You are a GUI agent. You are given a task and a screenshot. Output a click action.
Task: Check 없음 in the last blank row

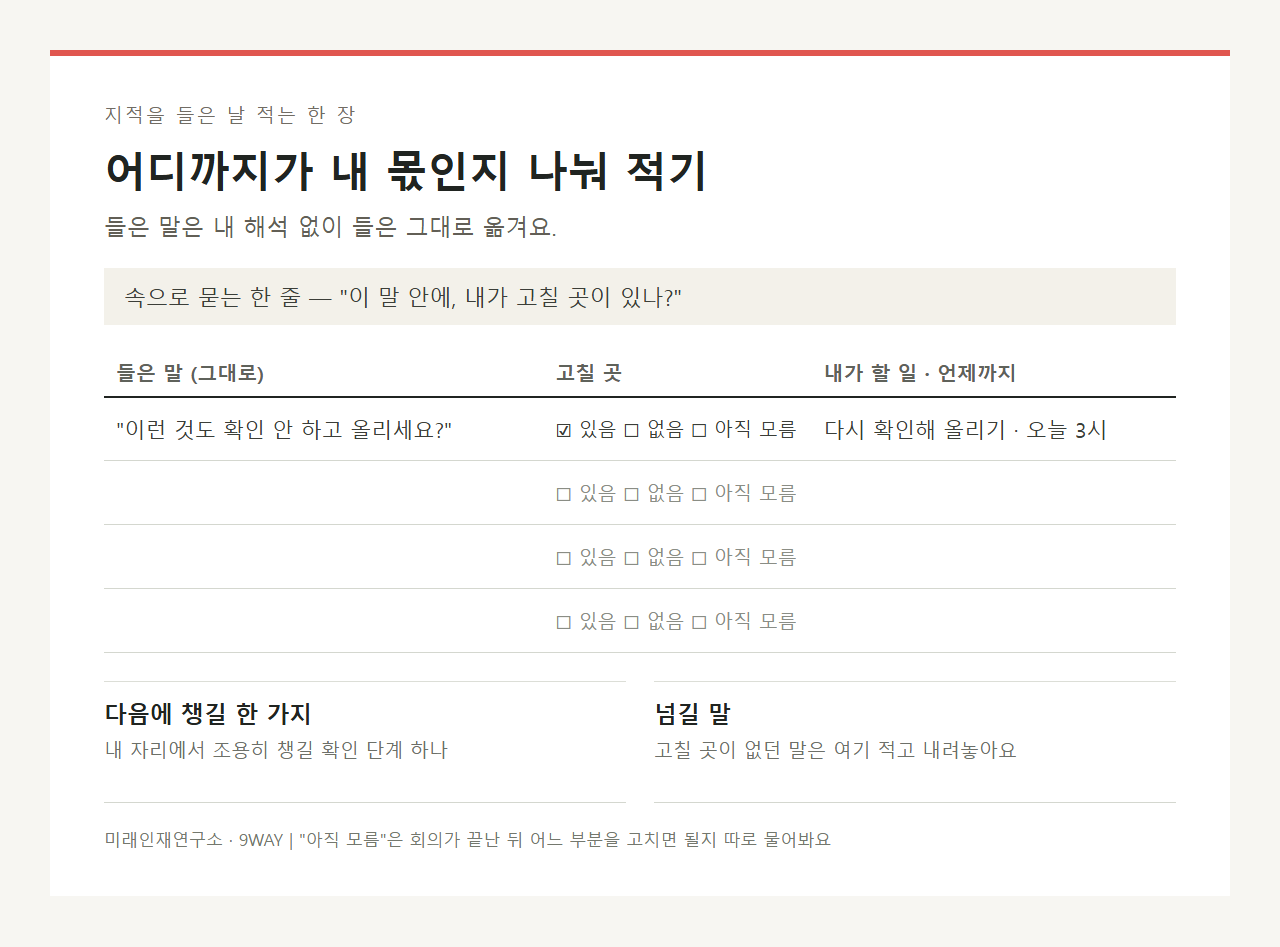[x=631, y=622]
